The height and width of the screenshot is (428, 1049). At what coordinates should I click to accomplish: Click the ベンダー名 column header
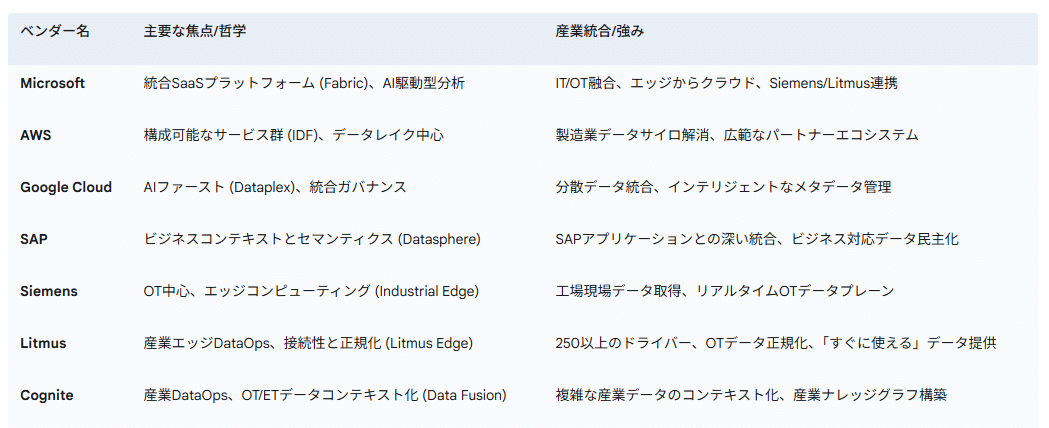(x=55, y=31)
